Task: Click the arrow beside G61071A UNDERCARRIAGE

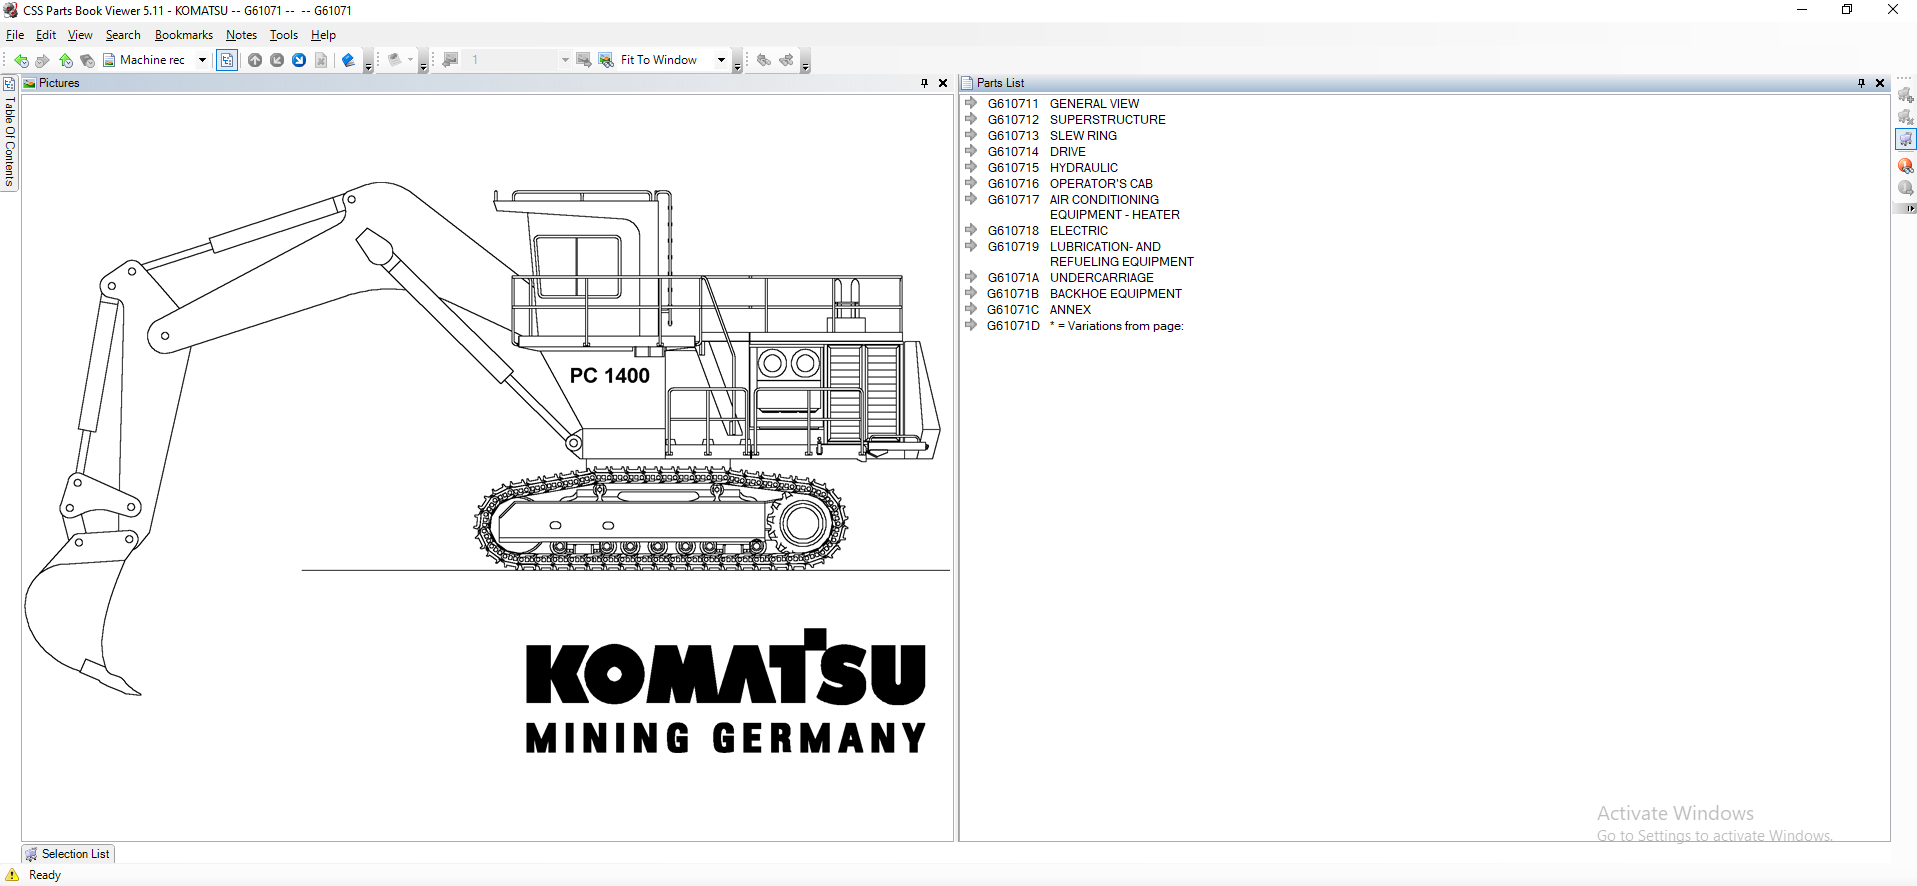Action: coord(970,277)
